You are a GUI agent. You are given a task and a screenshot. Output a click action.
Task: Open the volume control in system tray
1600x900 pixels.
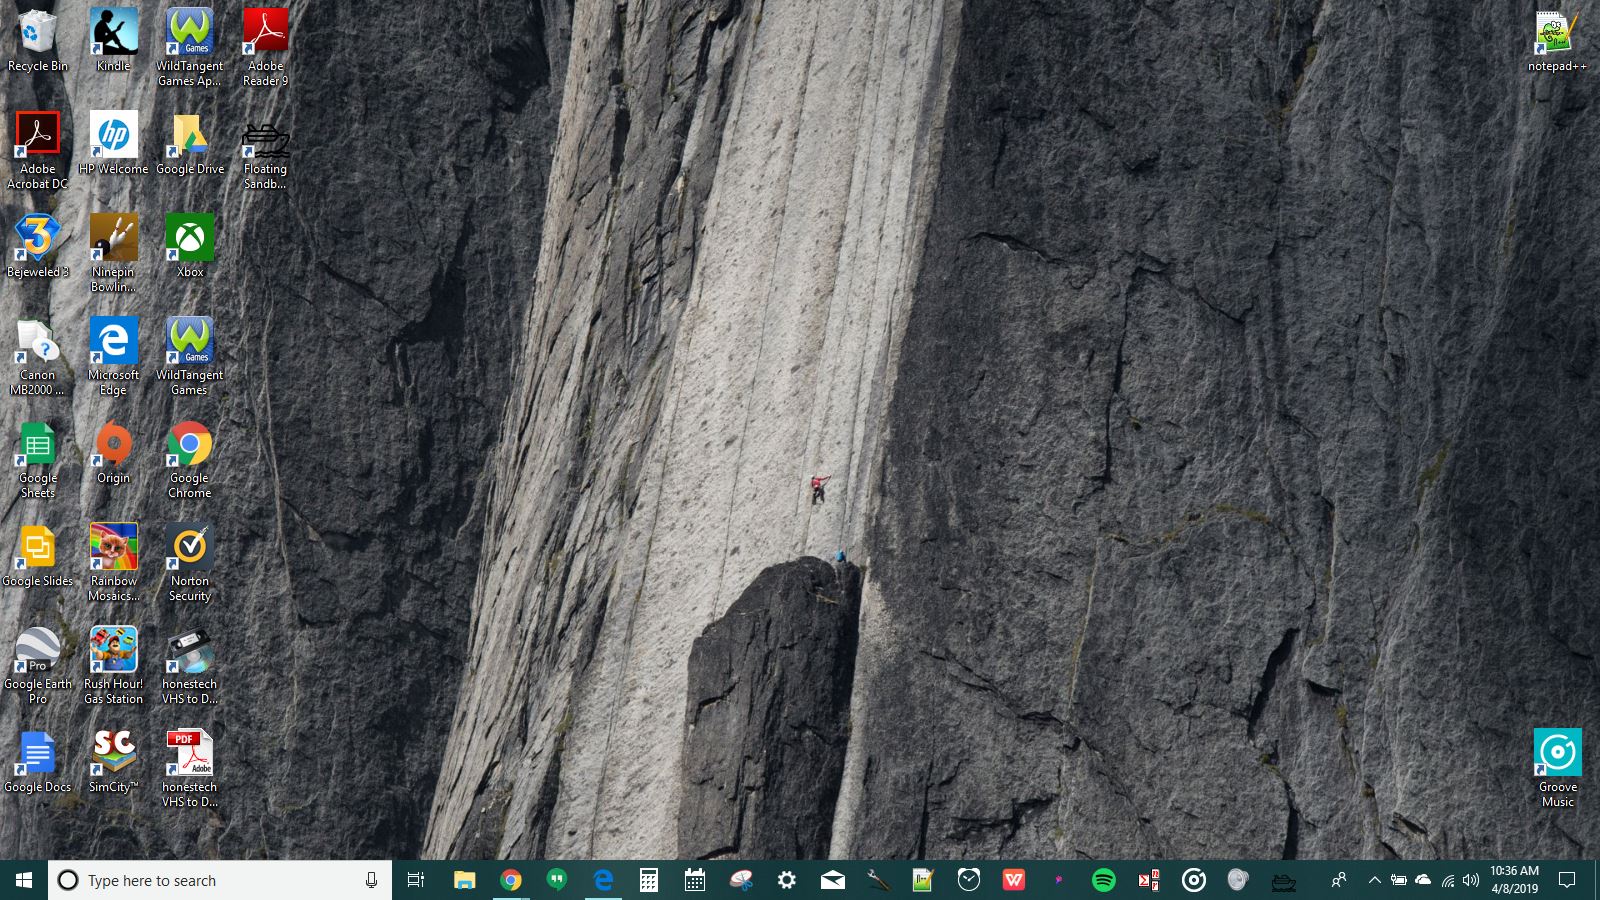coord(1471,880)
